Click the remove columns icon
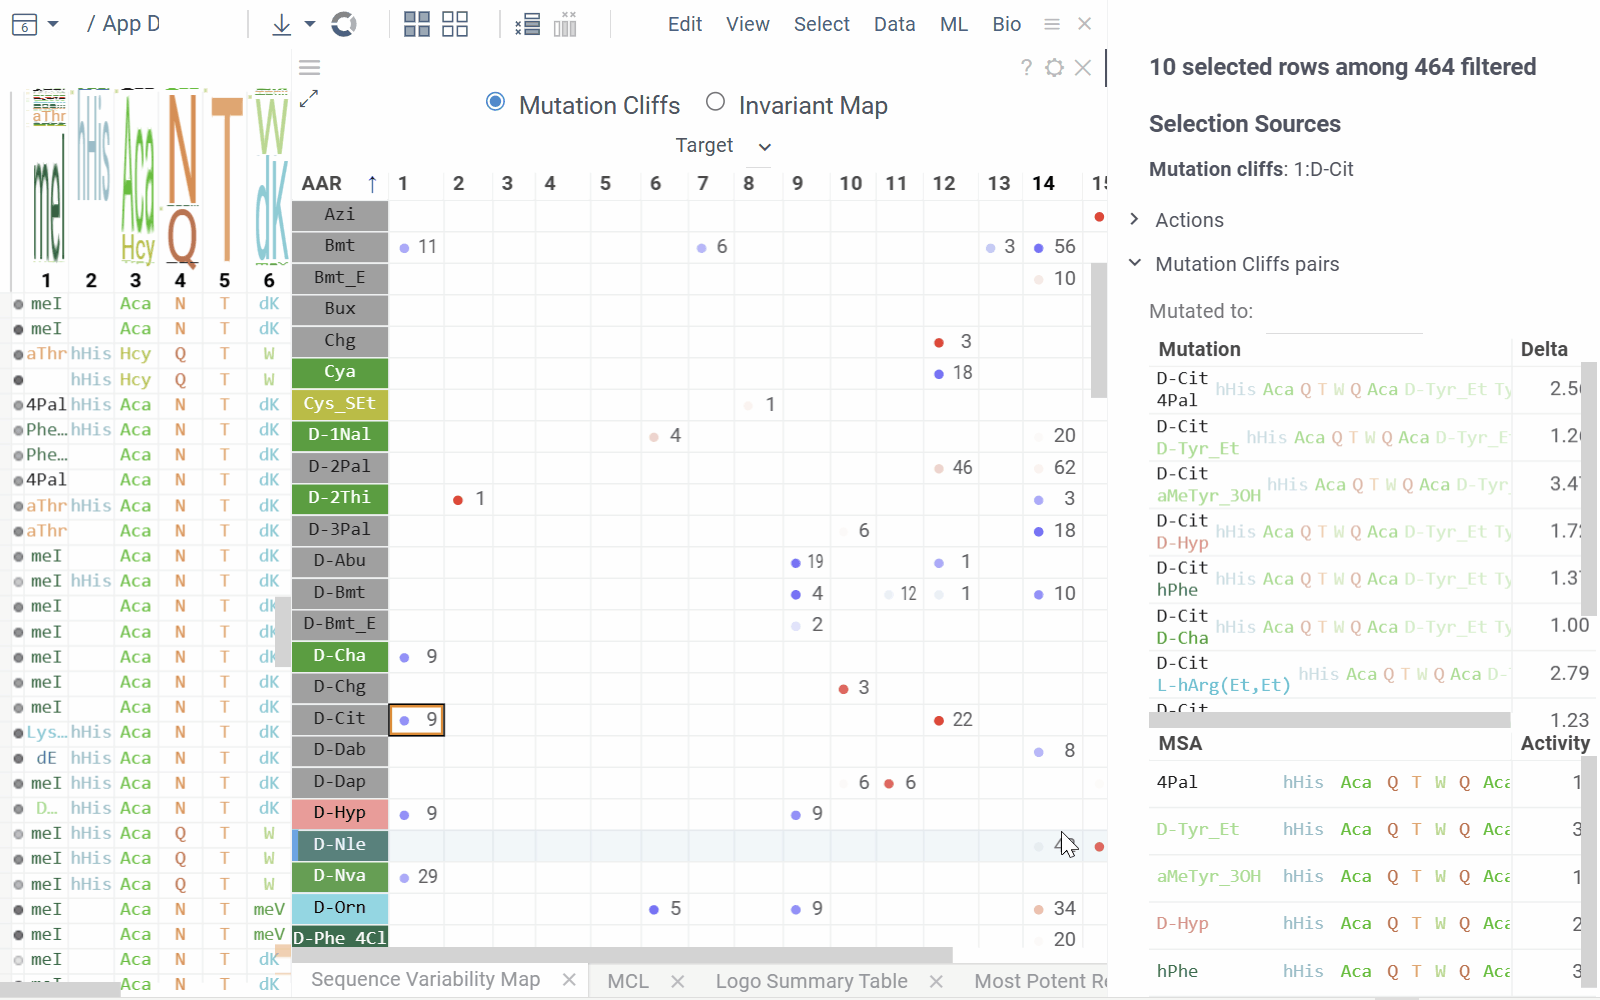 (565, 25)
